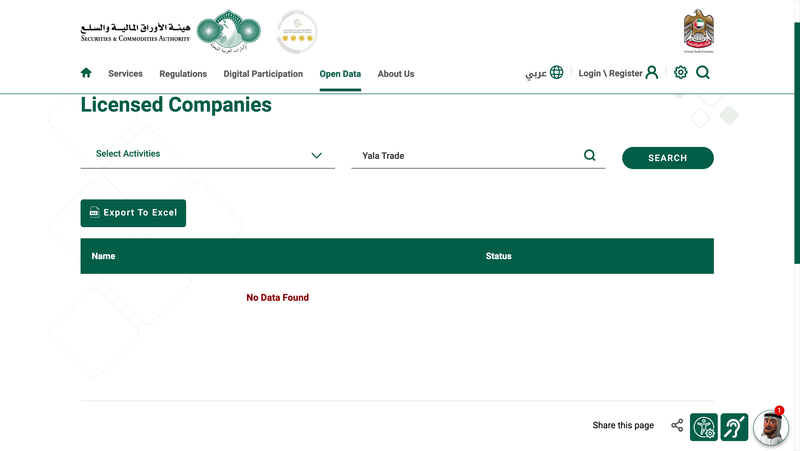Switch the language to Arabic (عربي)
This screenshot has height=451, width=800.
536,73
